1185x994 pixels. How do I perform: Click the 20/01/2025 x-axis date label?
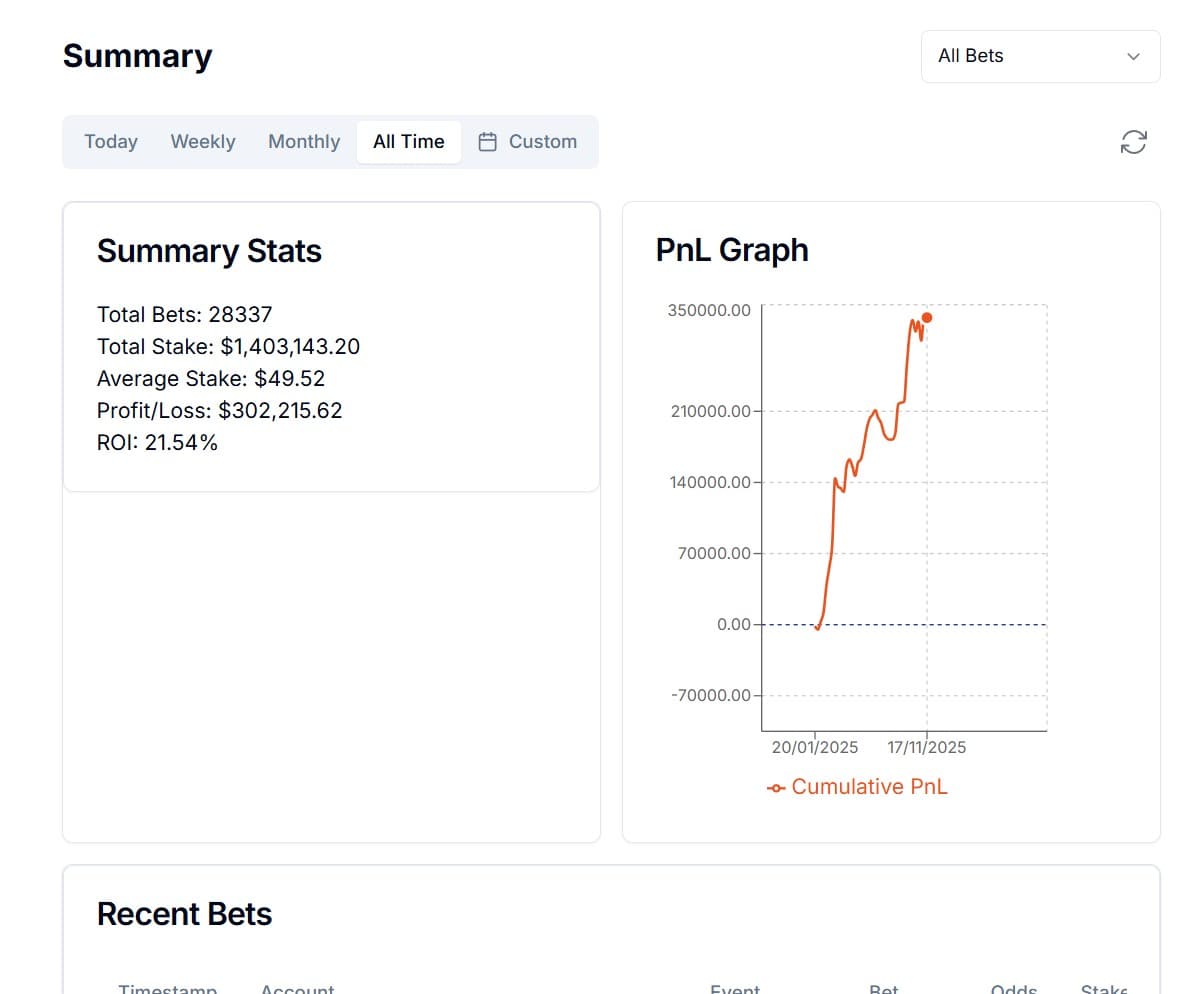815,747
